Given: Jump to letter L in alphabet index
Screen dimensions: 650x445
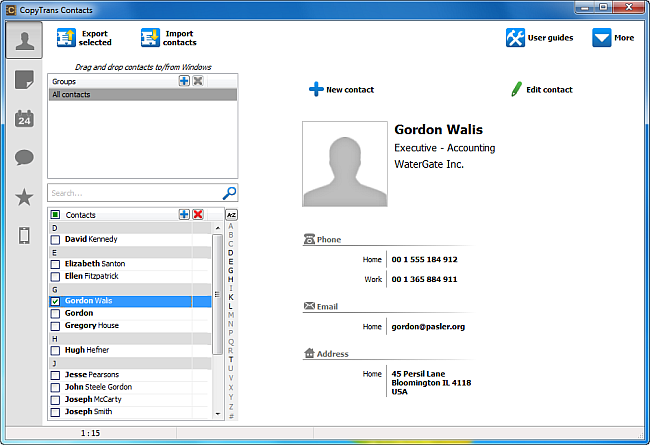Looking at the screenshot, I should (231, 306).
